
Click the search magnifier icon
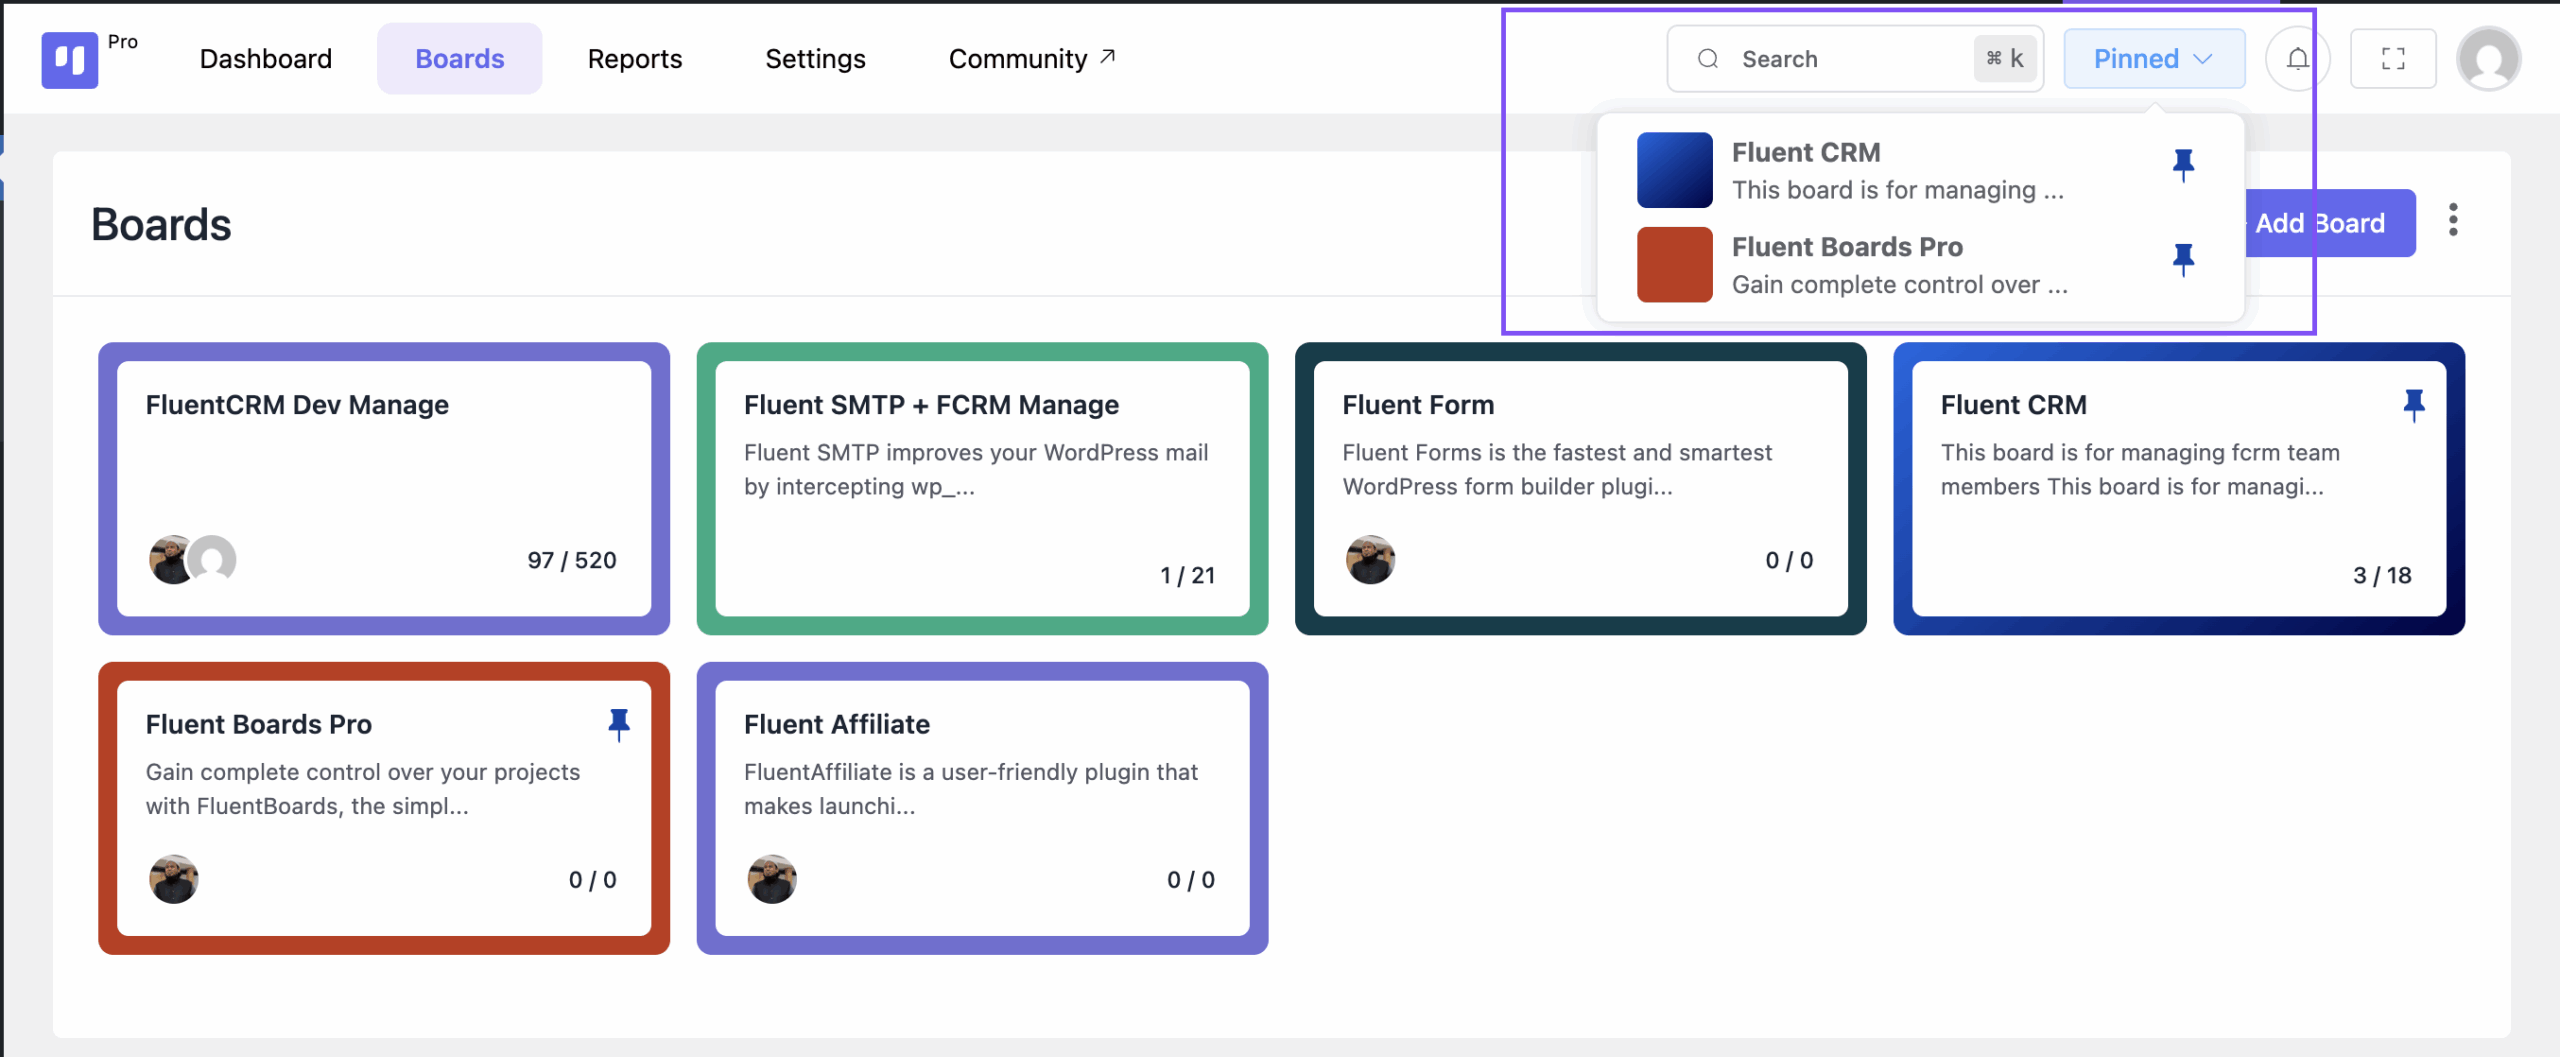pyautogui.click(x=1708, y=59)
